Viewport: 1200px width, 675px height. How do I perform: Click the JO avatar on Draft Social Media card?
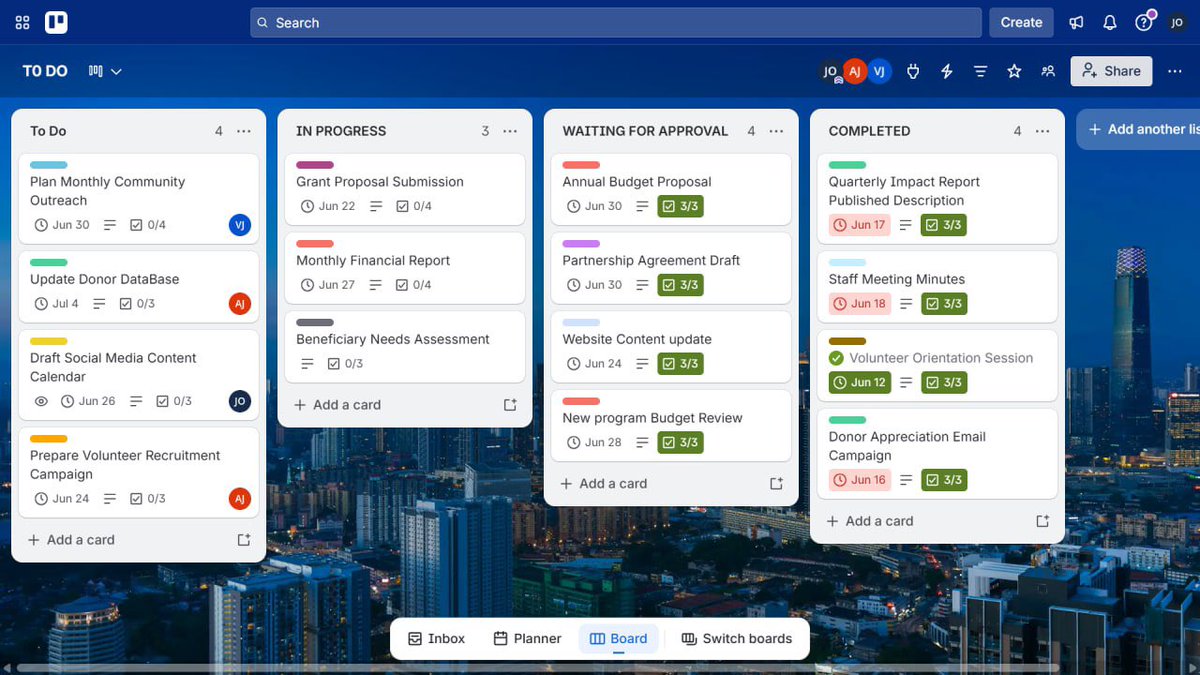[239, 401]
